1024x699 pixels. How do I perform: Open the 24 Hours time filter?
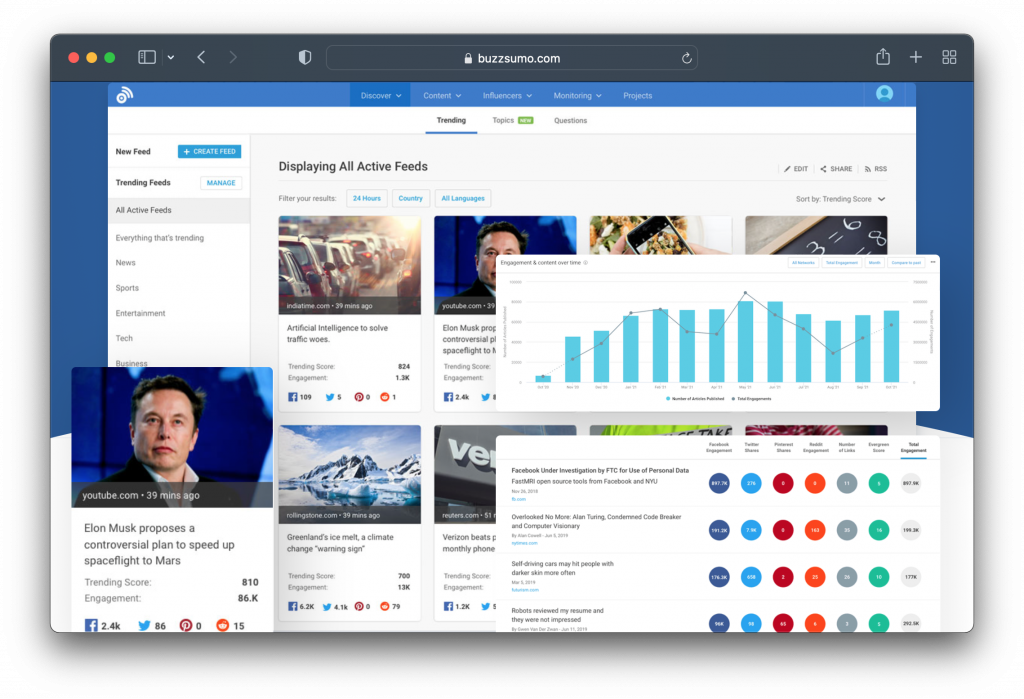point(366,198)
